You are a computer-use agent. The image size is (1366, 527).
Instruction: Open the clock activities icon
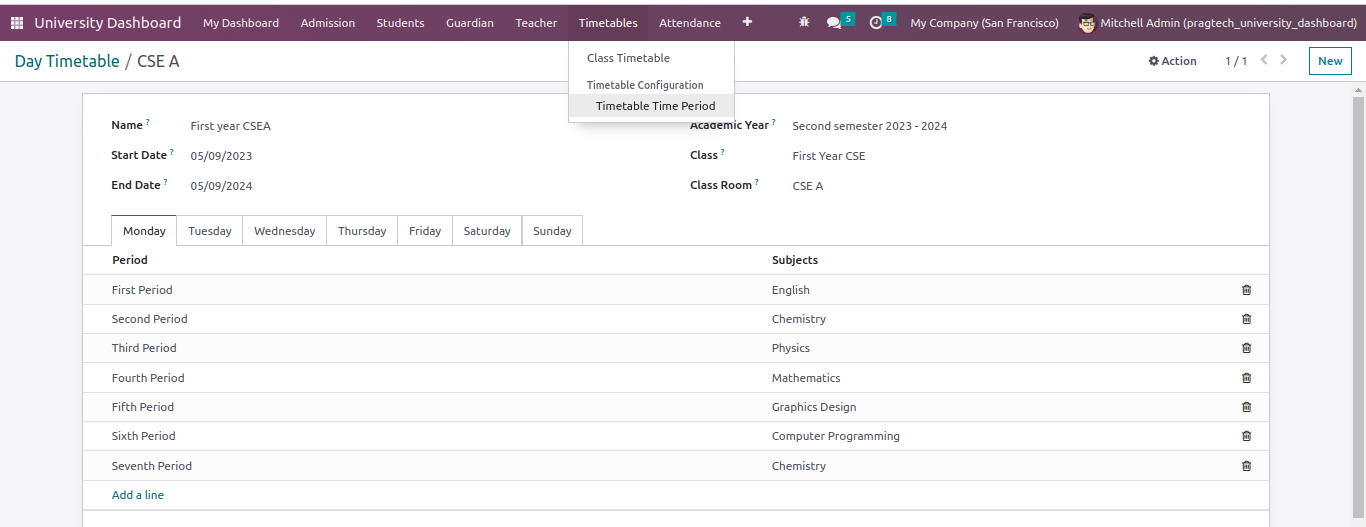point(876,23)
